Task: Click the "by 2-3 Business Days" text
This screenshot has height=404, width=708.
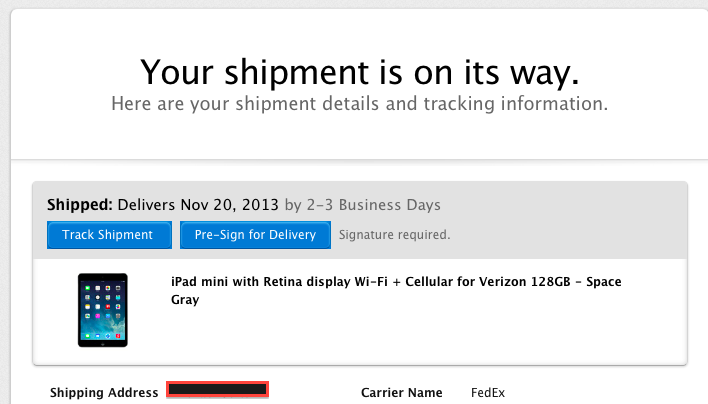Action: pos(363,205)
